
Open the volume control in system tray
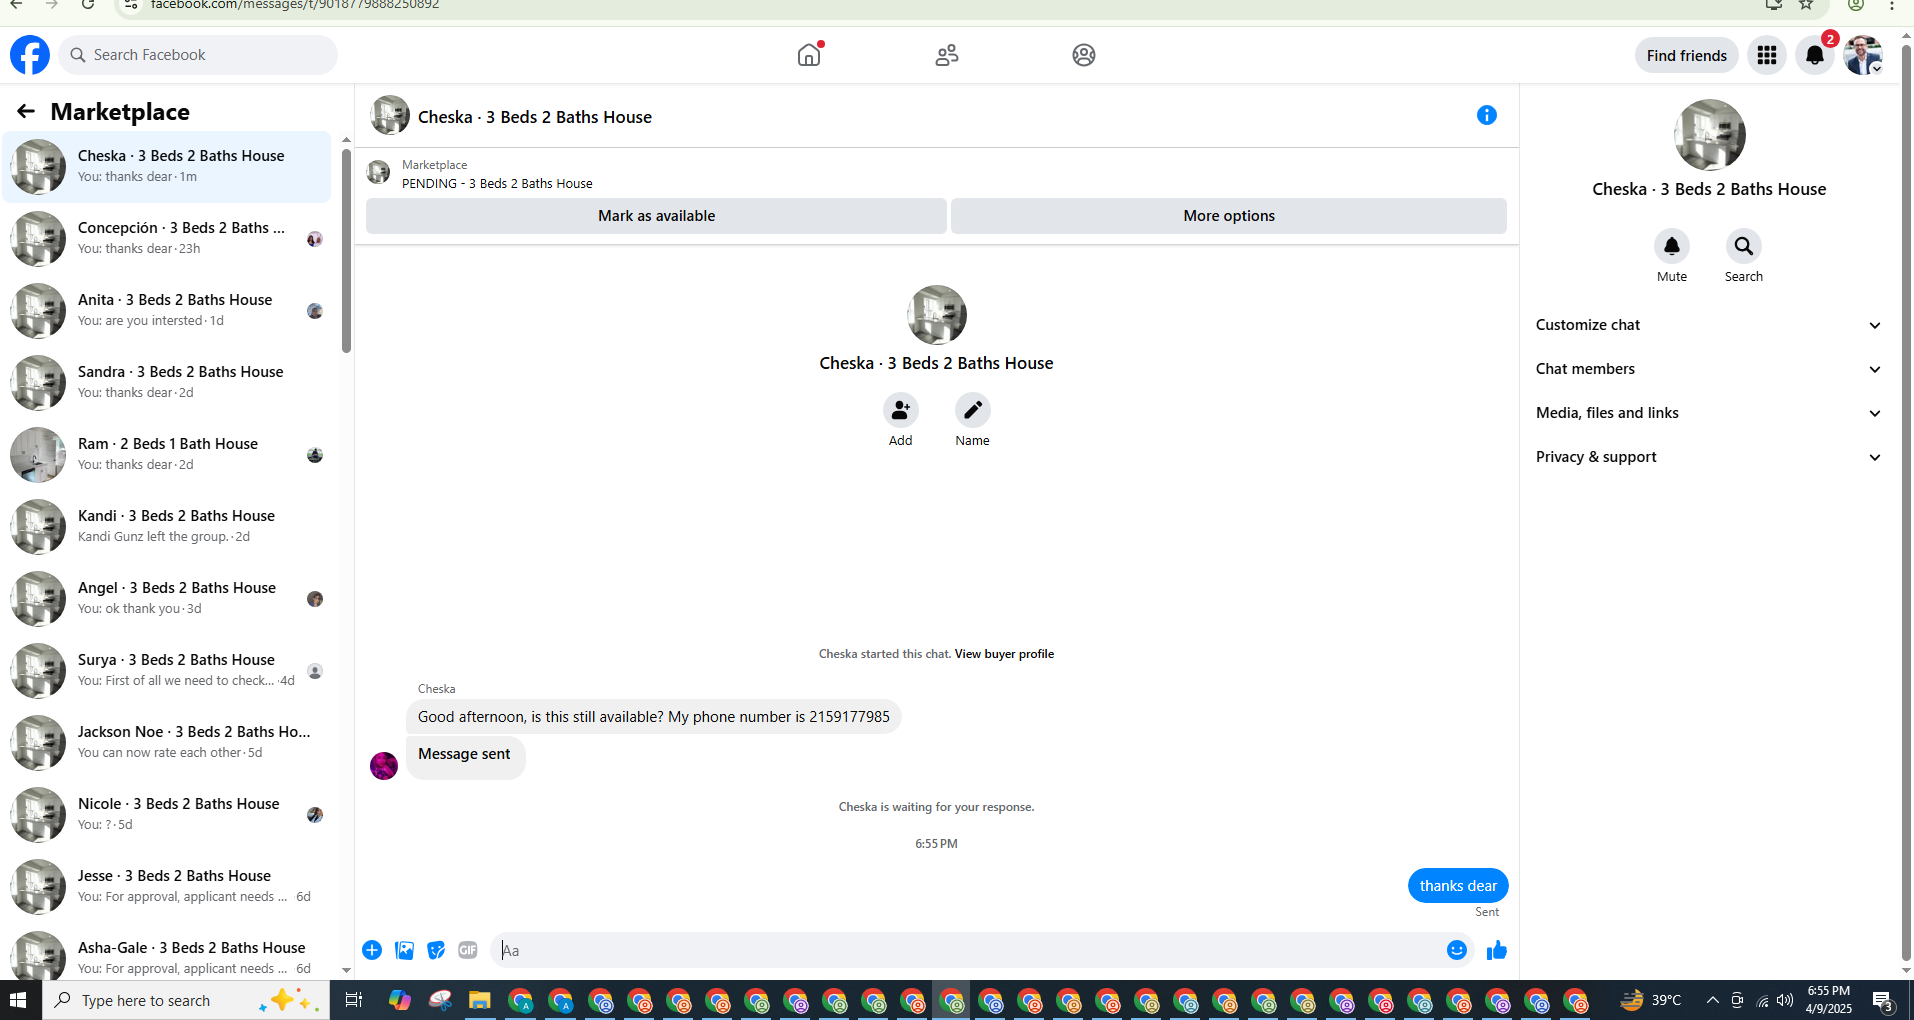pyautogui.click(x=1785, y=1000)
